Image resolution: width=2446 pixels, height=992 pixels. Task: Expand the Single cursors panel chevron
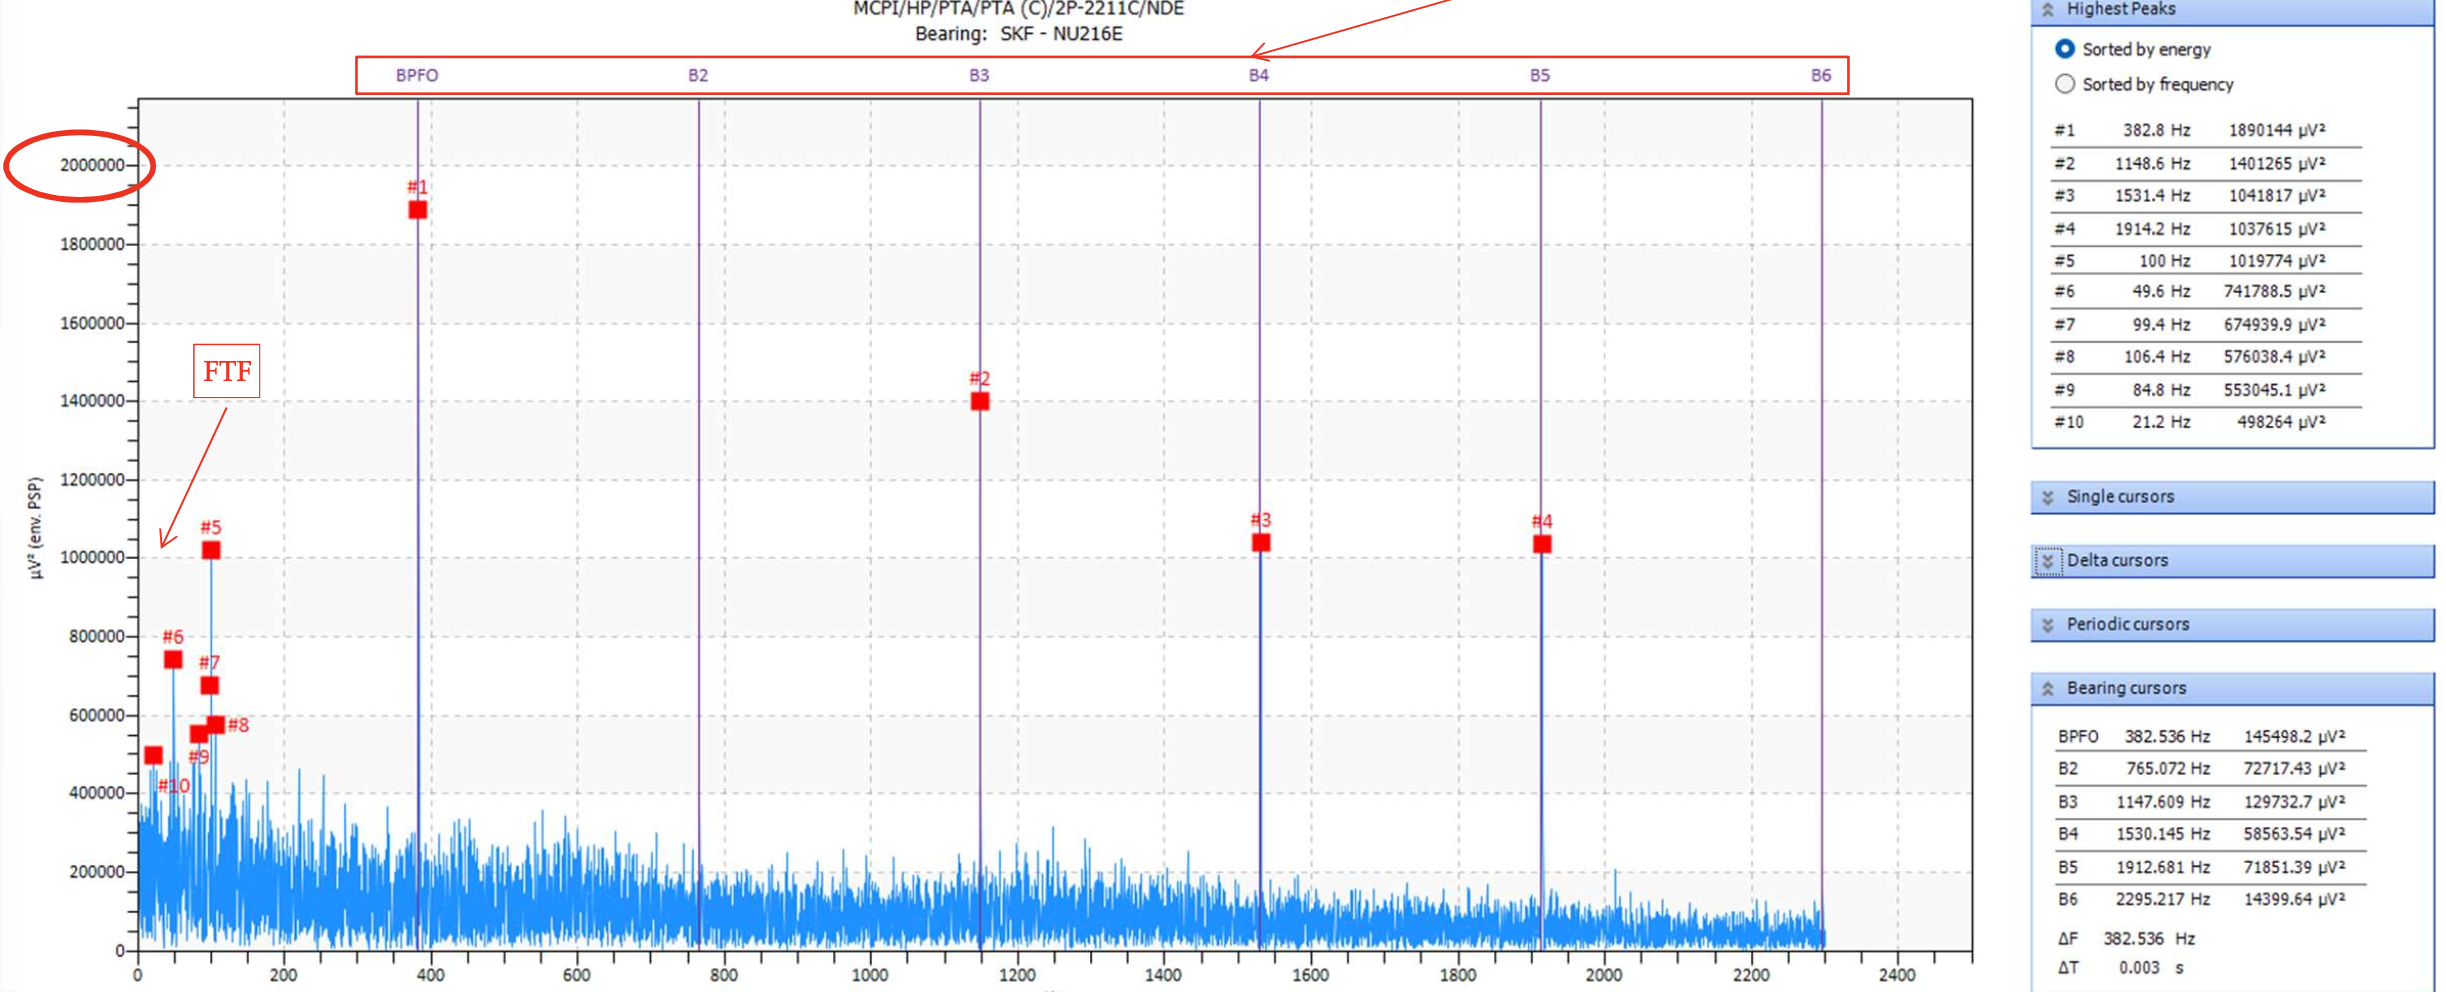tap(2048, 497)
